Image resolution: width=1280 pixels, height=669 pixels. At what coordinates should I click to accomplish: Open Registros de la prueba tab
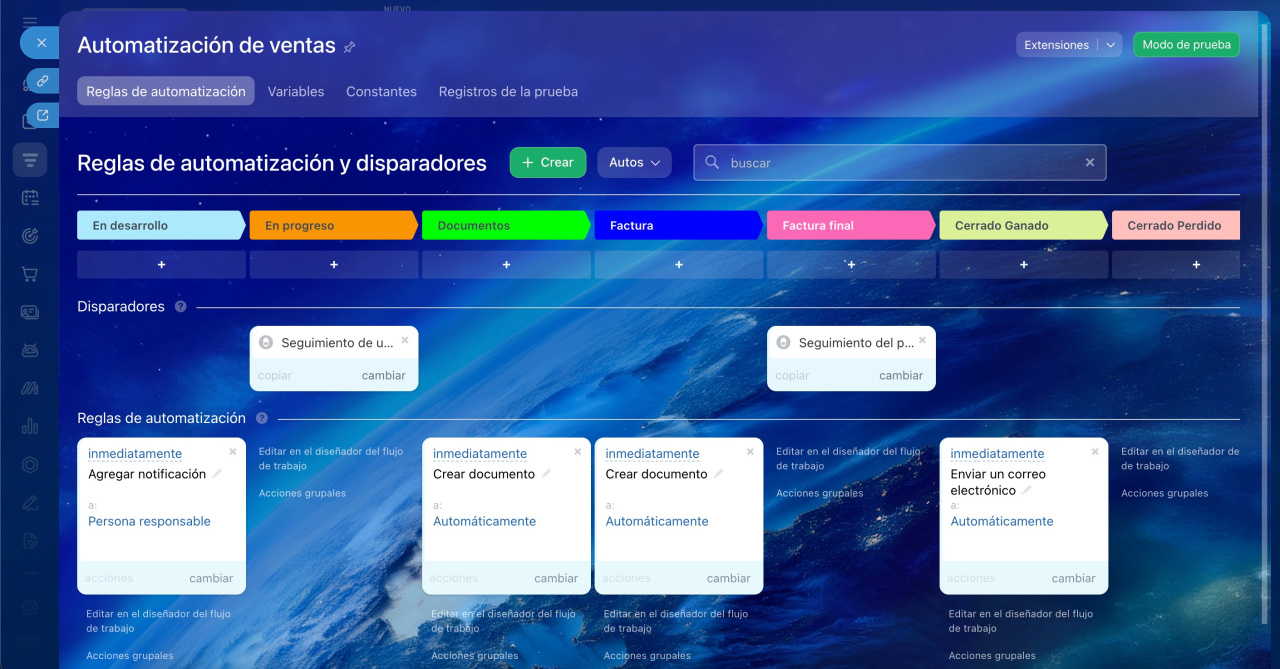(x=508, y=91)
